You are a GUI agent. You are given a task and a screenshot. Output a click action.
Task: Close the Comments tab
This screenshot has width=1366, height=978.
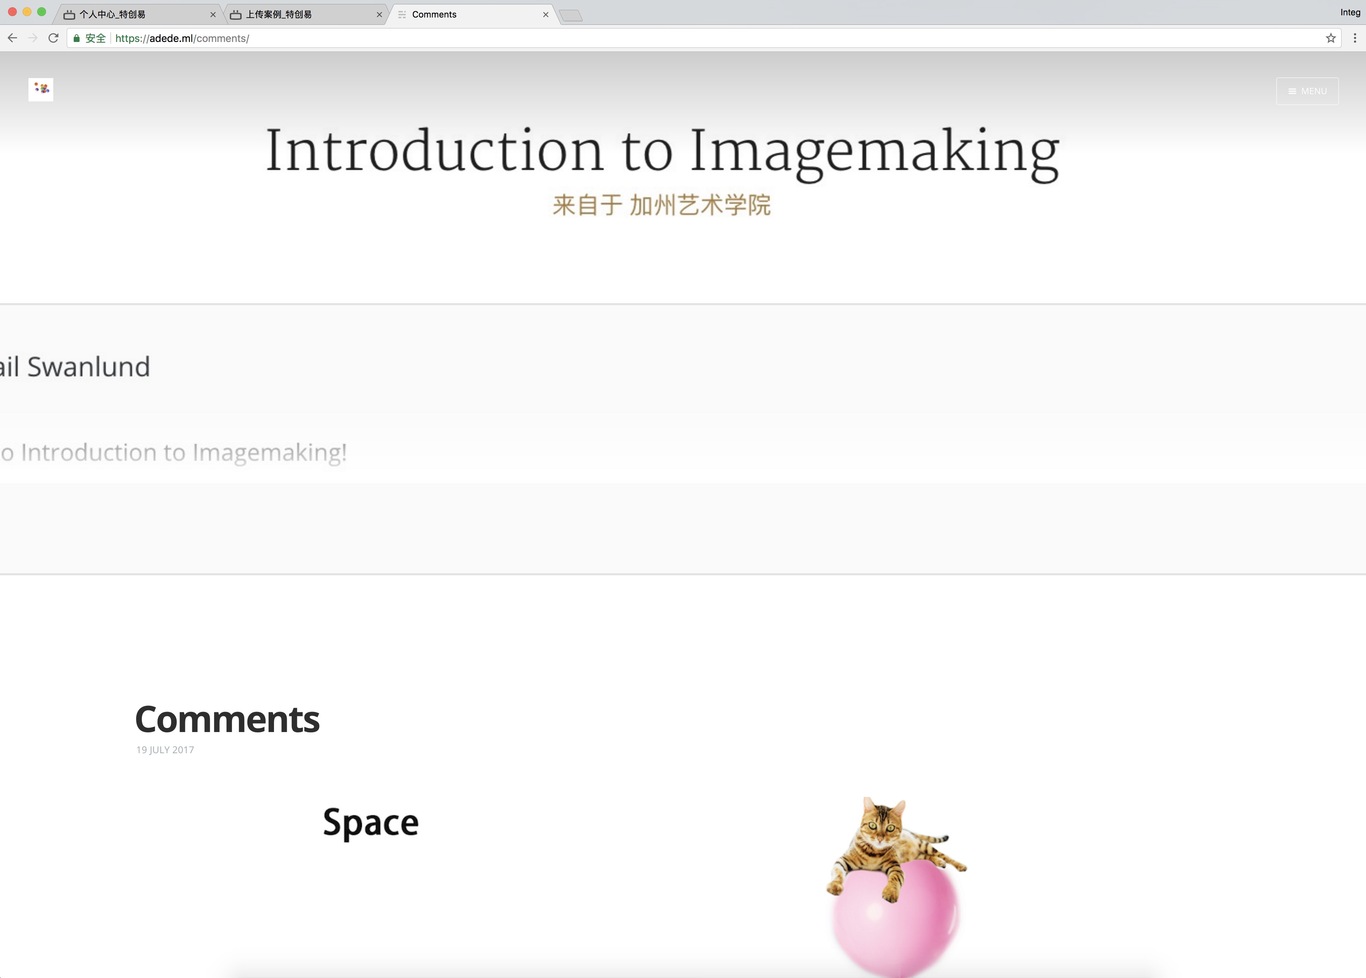[545, 15]
